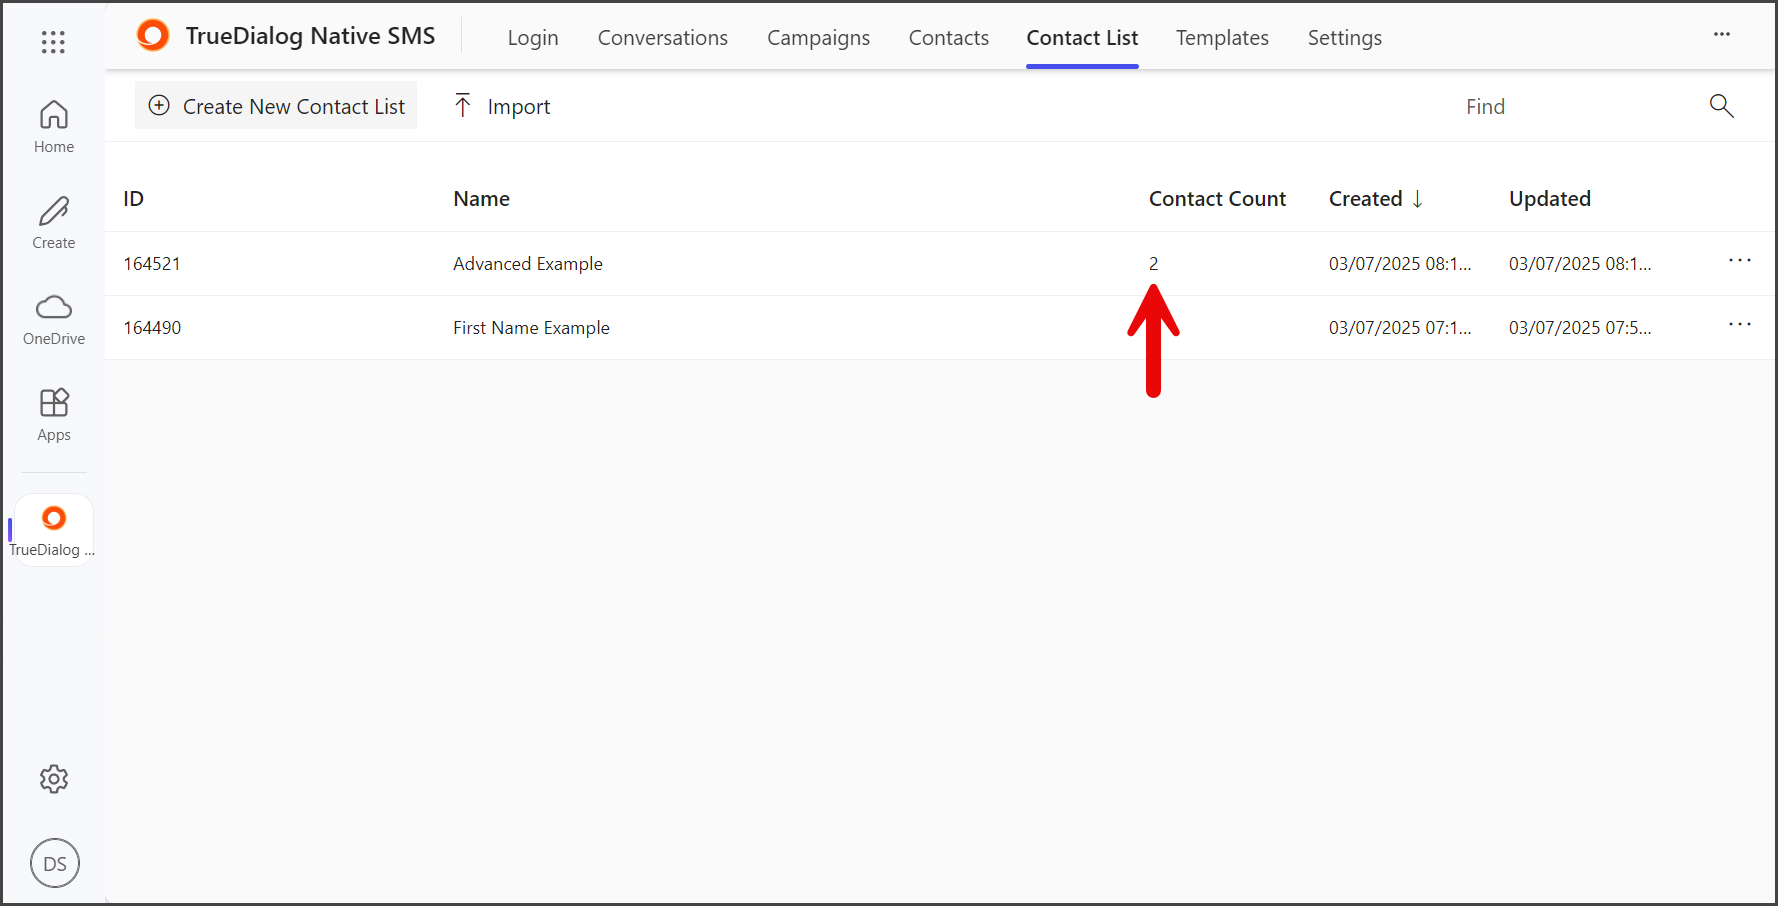Image resolution: width=1778 pixels, height=906 pixels.
Task: Open the First Name Example contact list
Action: pyautogui.click(x=531, y=328)
